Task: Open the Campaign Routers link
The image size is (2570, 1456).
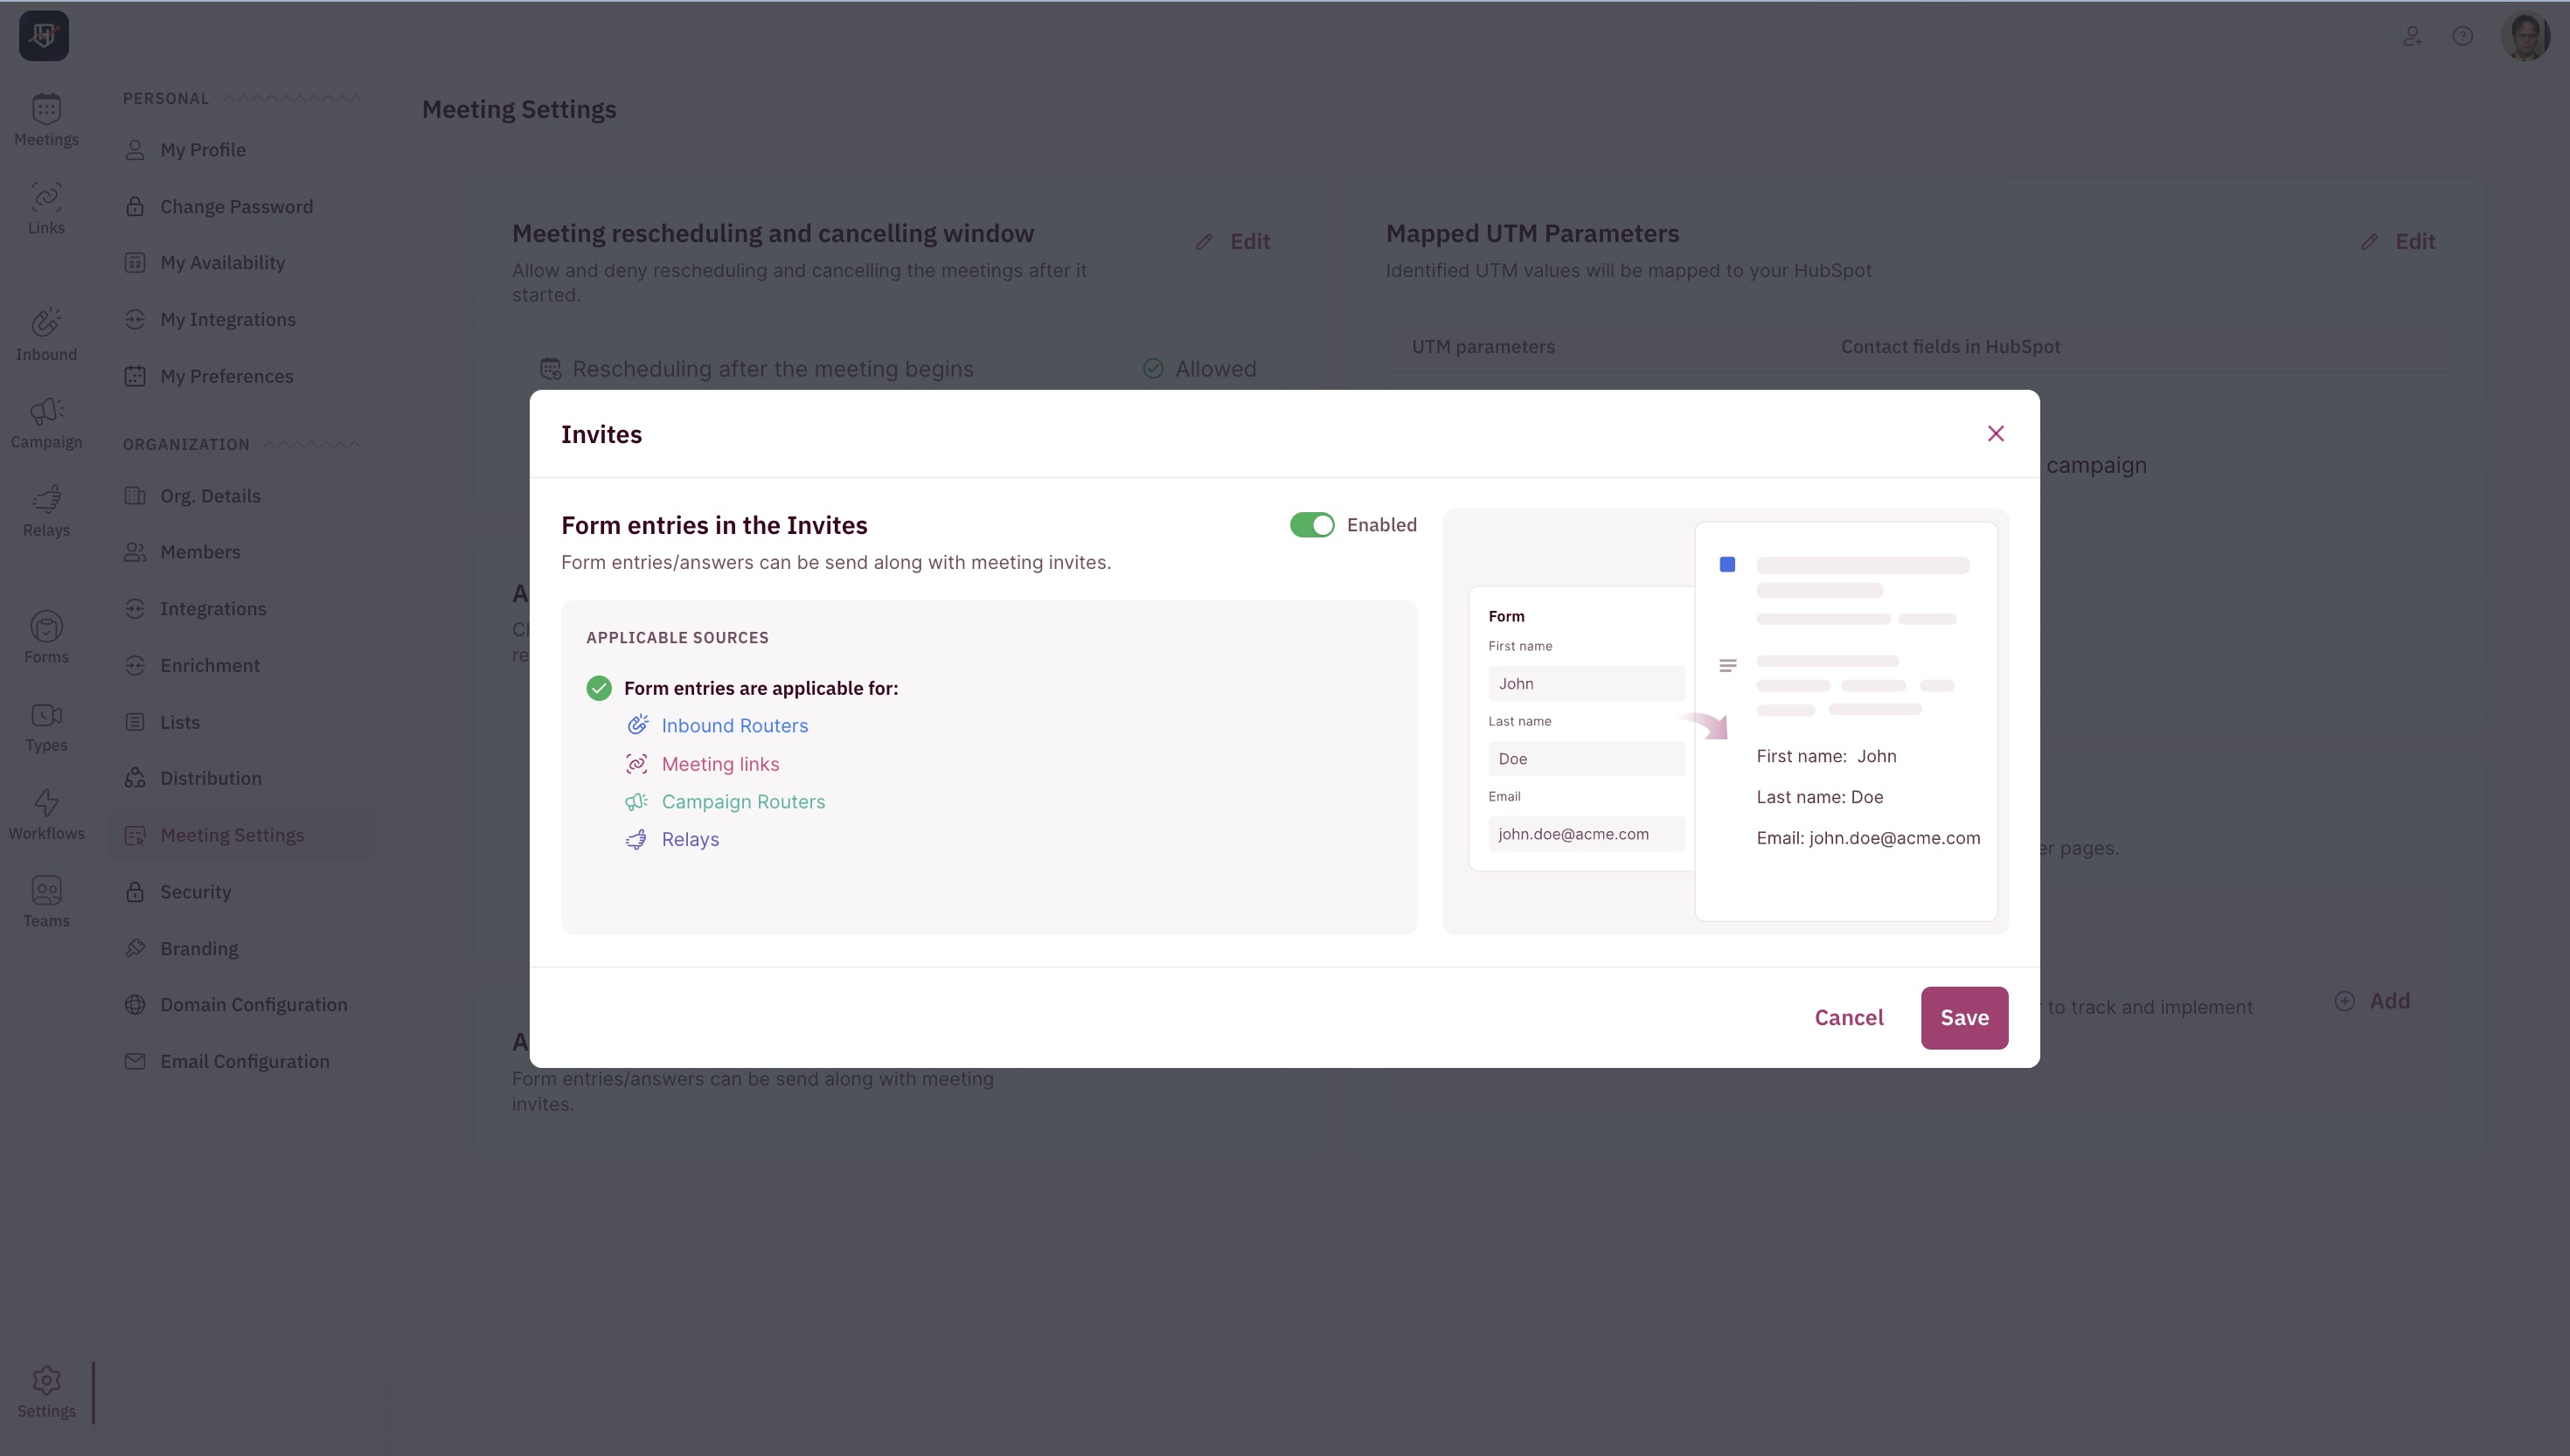Action: [x=742, y=802]
